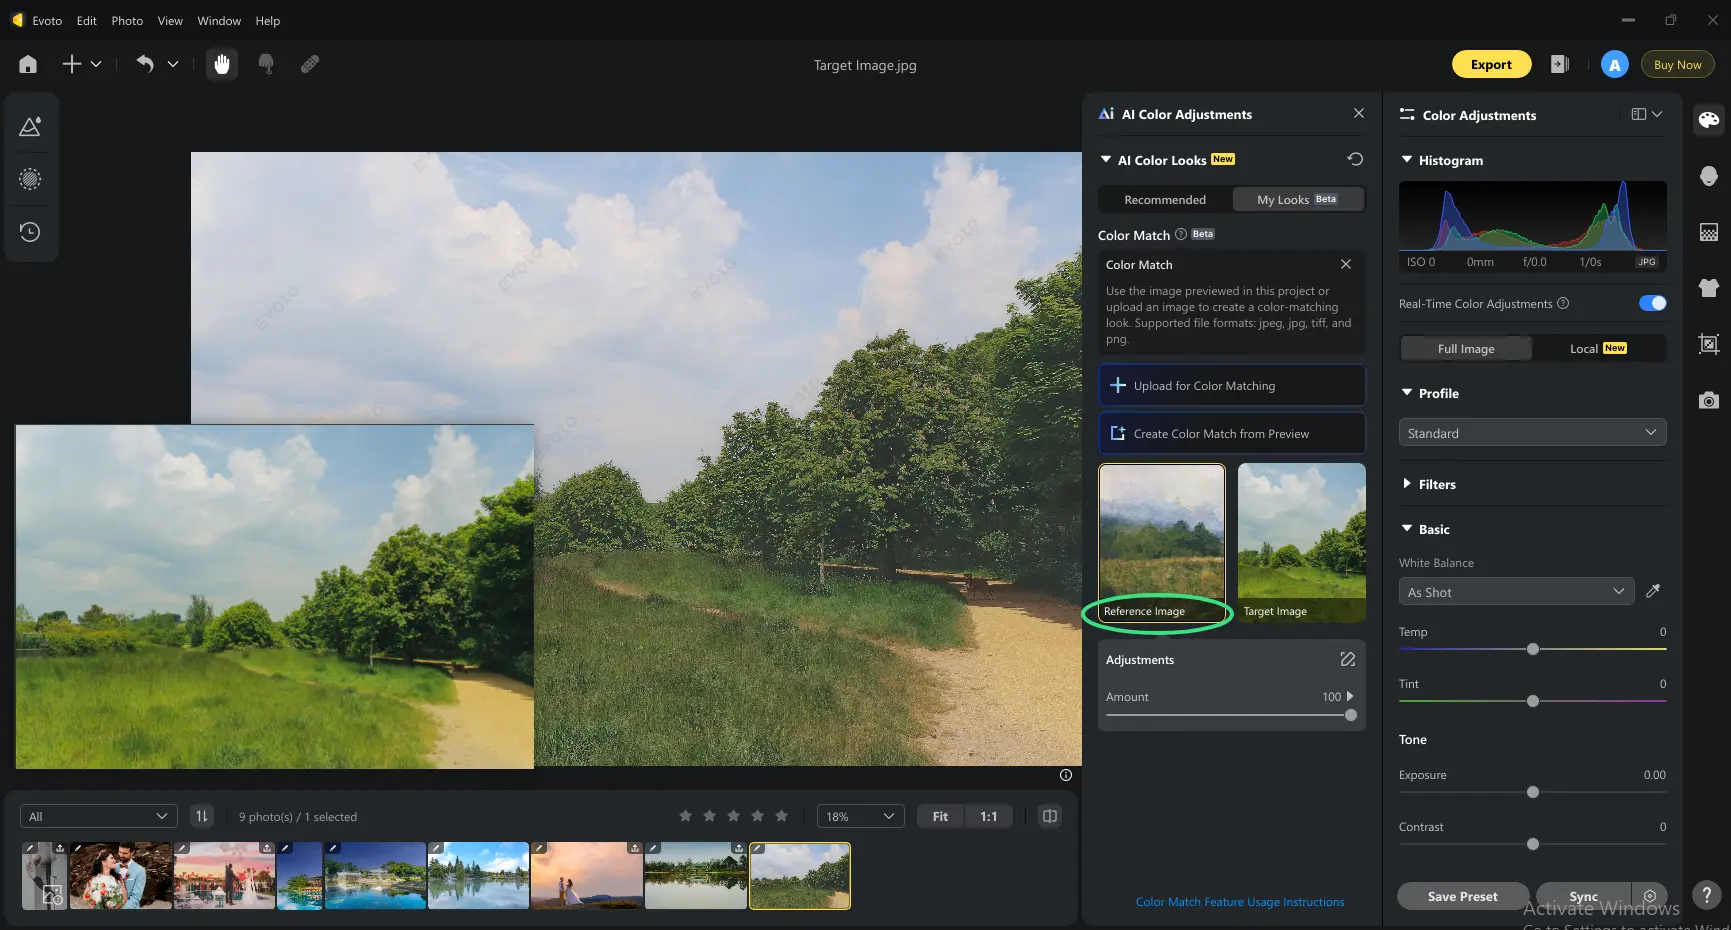Open the triangle adjustment tool on left sidebar

30,127
